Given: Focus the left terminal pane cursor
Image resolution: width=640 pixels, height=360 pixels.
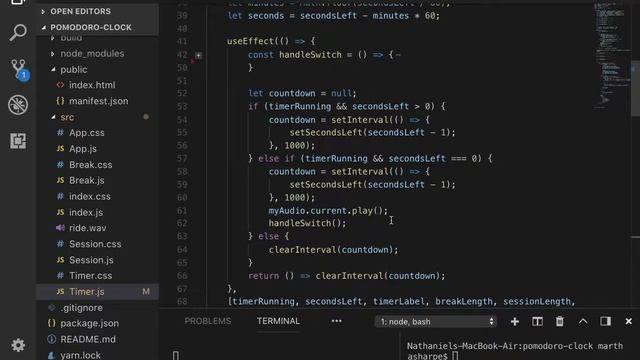Looking at the screenshot, I should click(176, 356).
